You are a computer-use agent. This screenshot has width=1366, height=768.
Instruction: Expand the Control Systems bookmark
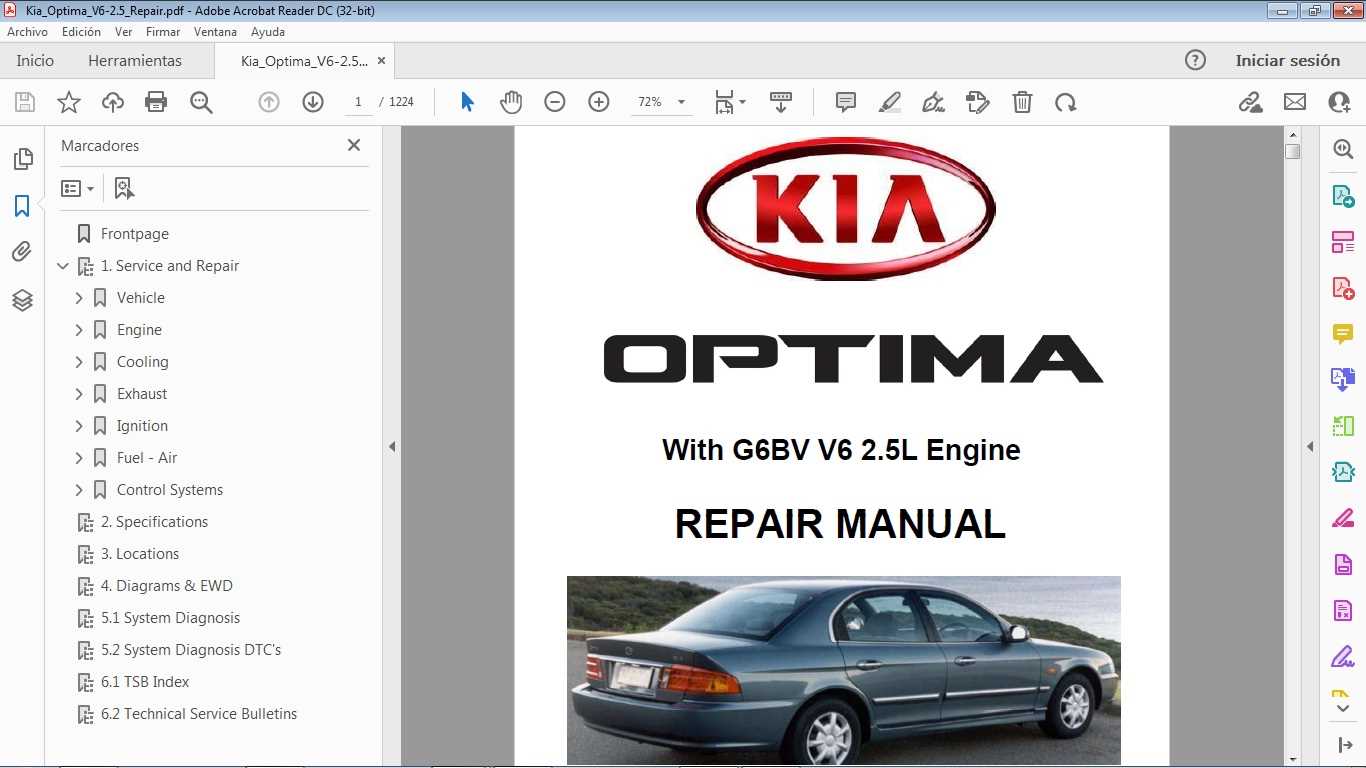click(x=79, y=490)
